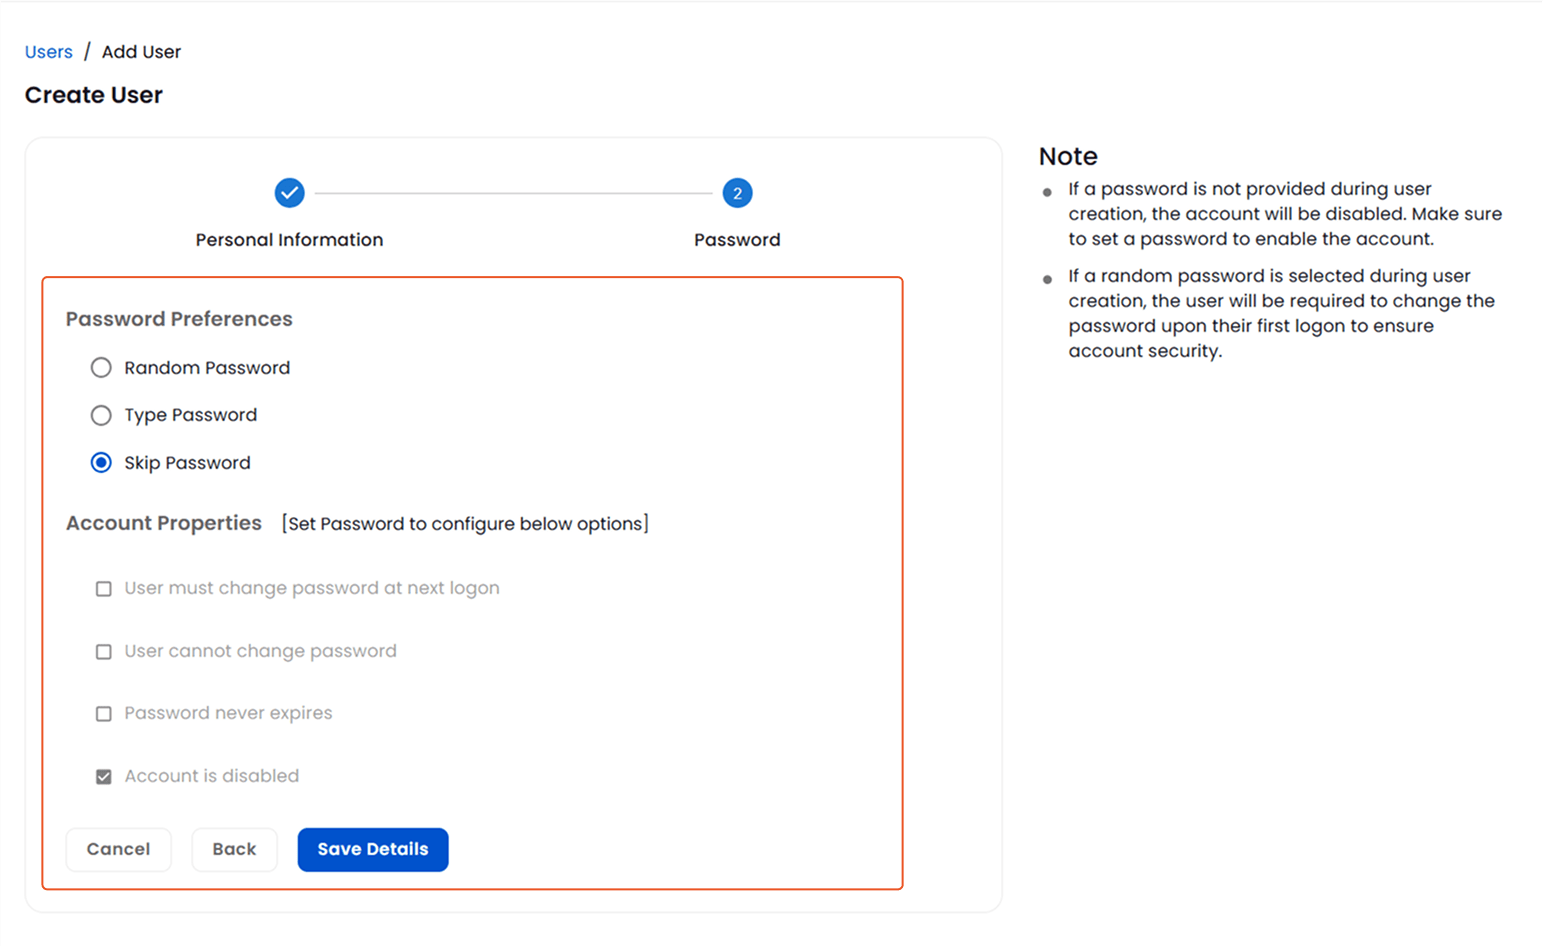
Task: Enable 'User must change password at next logon'
Action: point(103,589)
